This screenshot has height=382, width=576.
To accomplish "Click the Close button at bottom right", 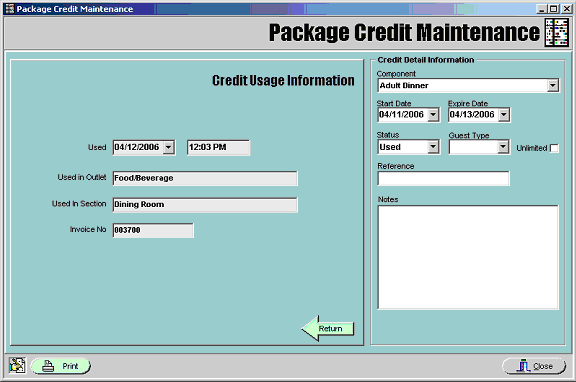I will click(x=534, y=366).
